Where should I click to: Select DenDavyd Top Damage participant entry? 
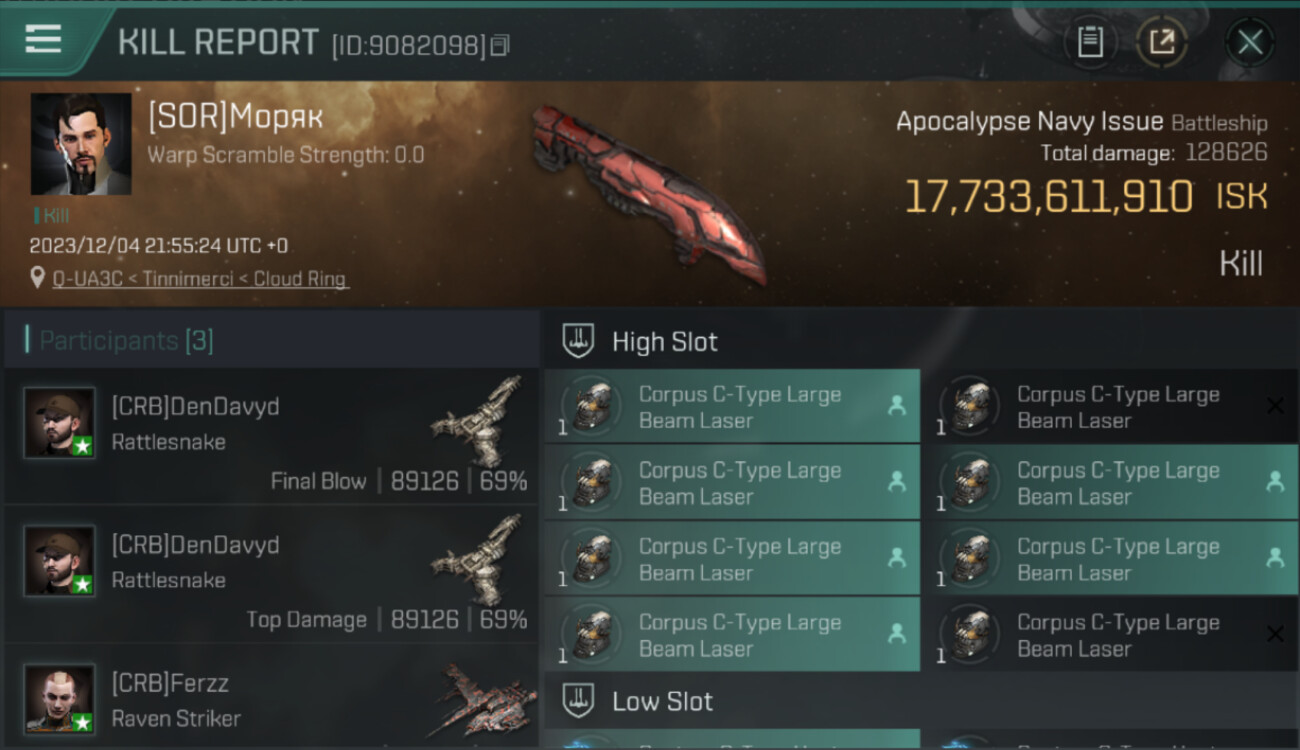271,575
